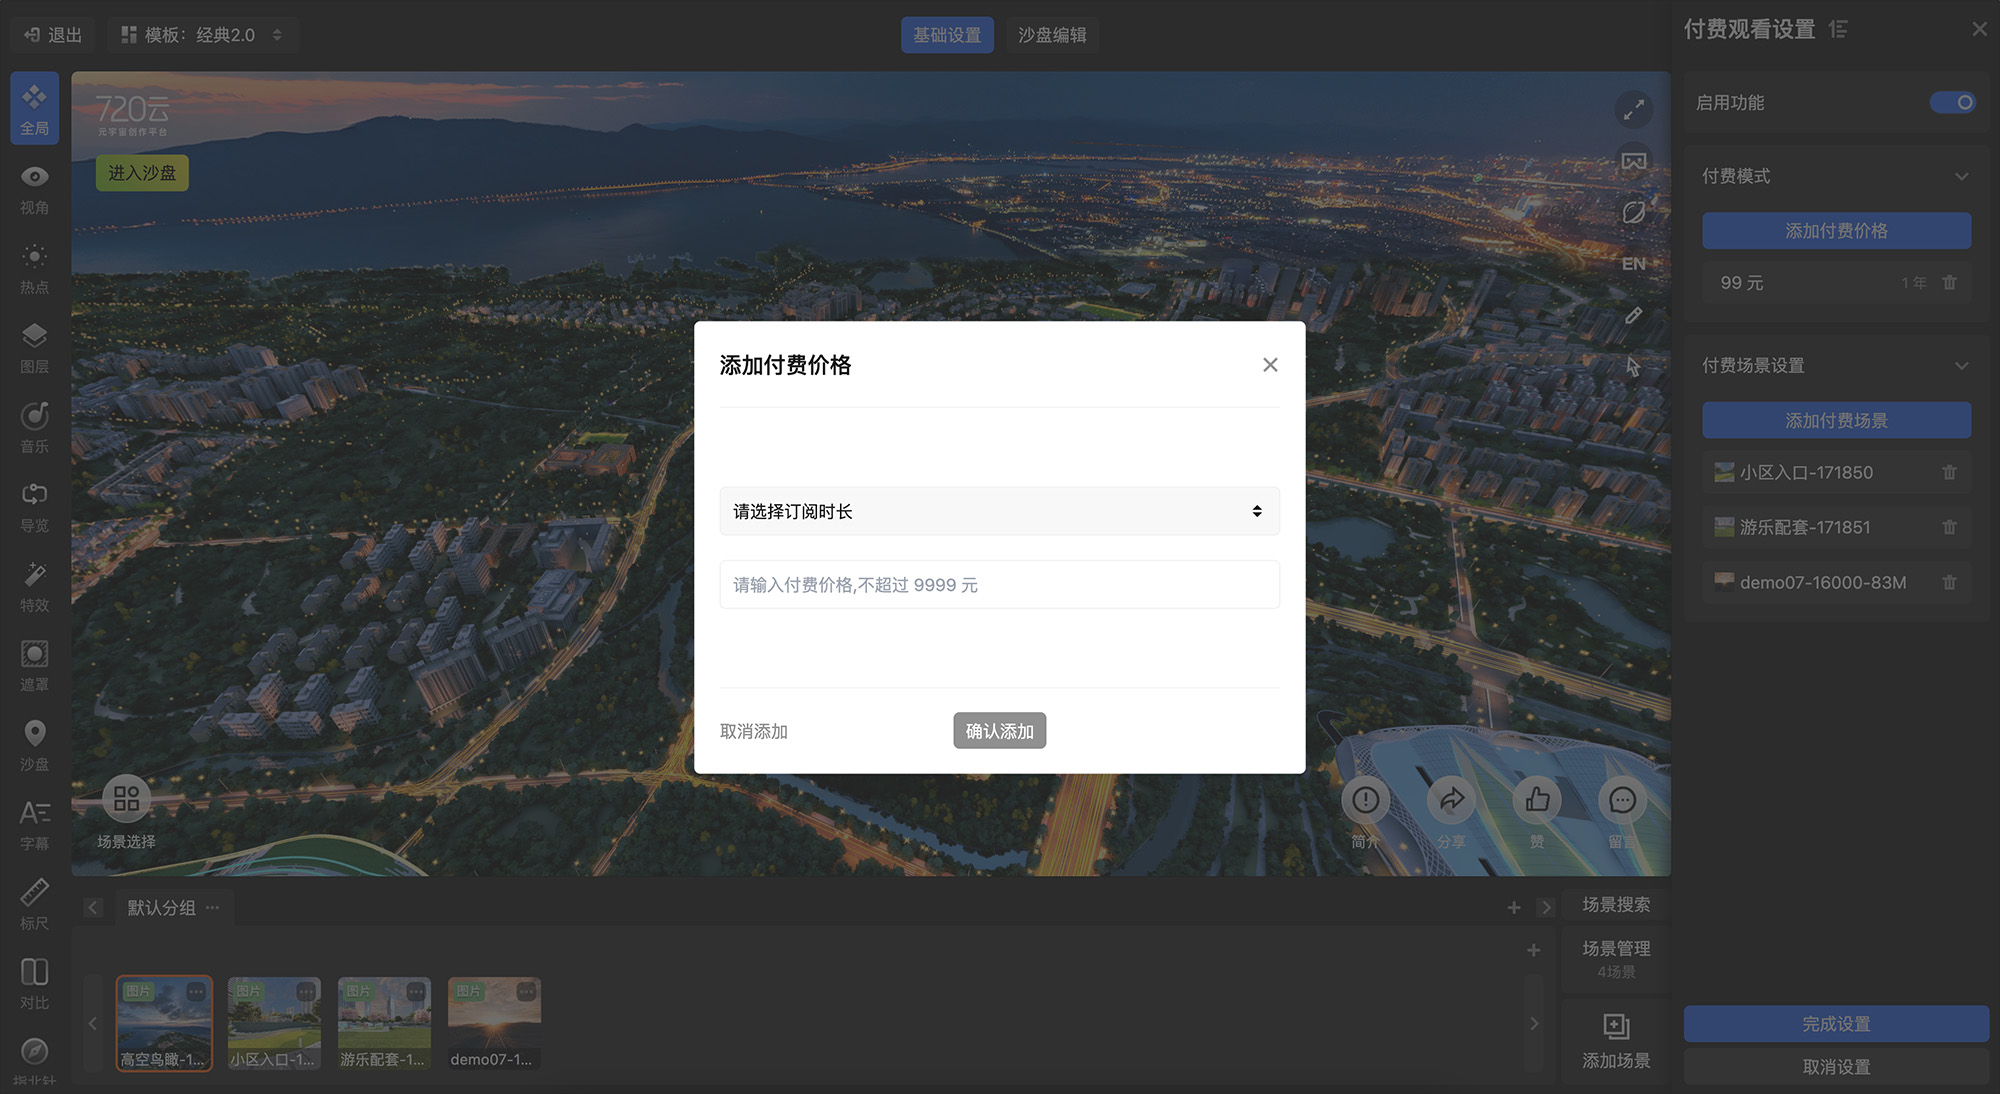The height and width of the screenshot is (1094, 2000).
Task: Click the 分享 share icon in preview
Action: [1451, 800]
